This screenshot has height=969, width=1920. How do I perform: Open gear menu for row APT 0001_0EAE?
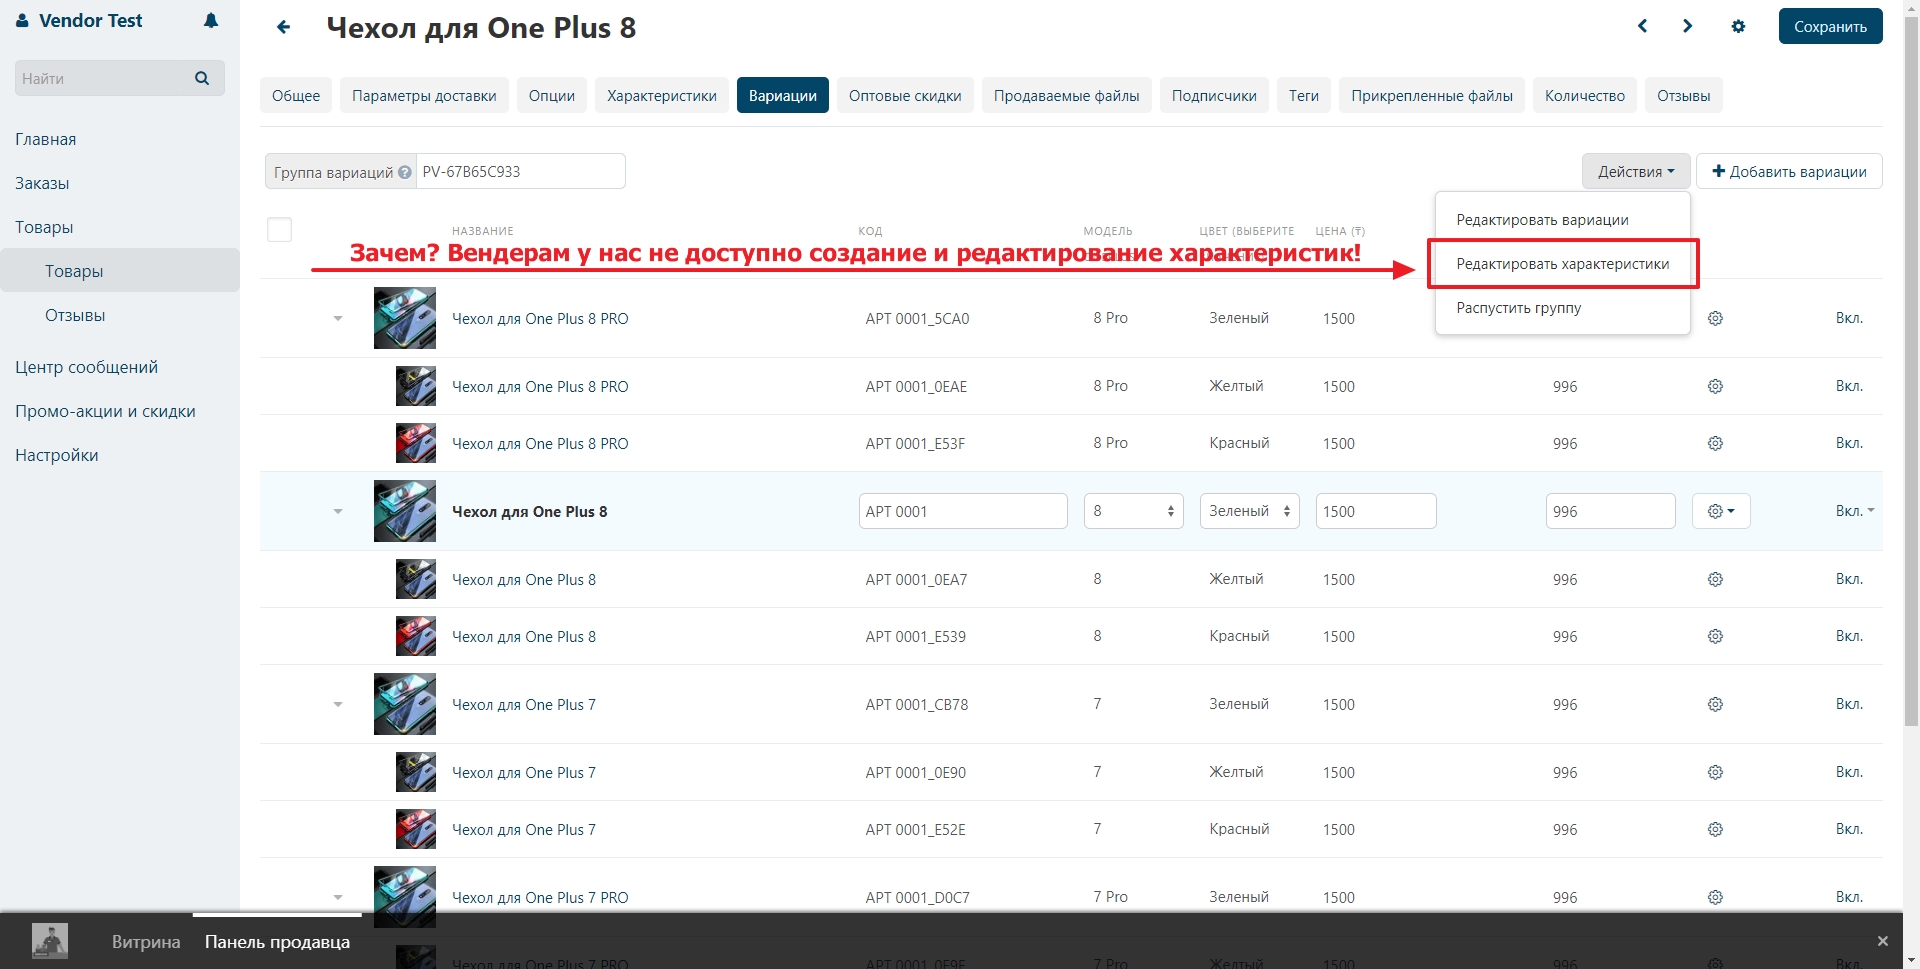click(1715, 386)
